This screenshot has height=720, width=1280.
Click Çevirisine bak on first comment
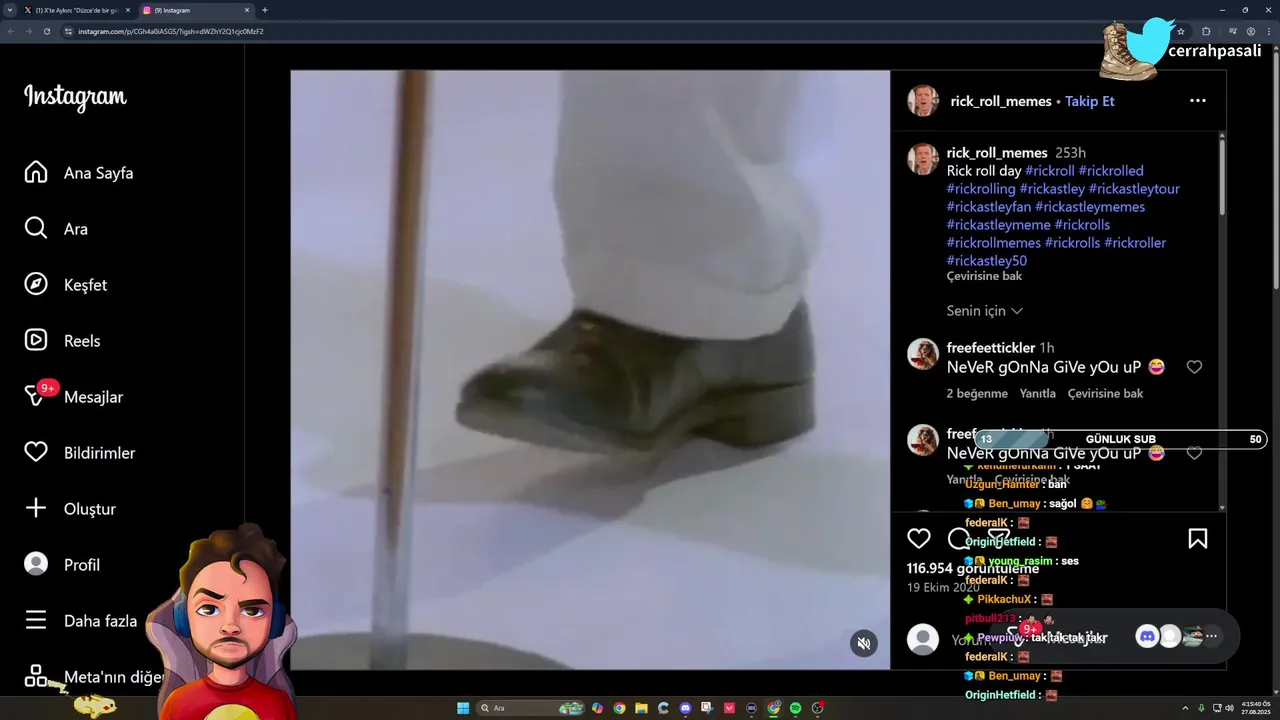[x=1106, y=393]
